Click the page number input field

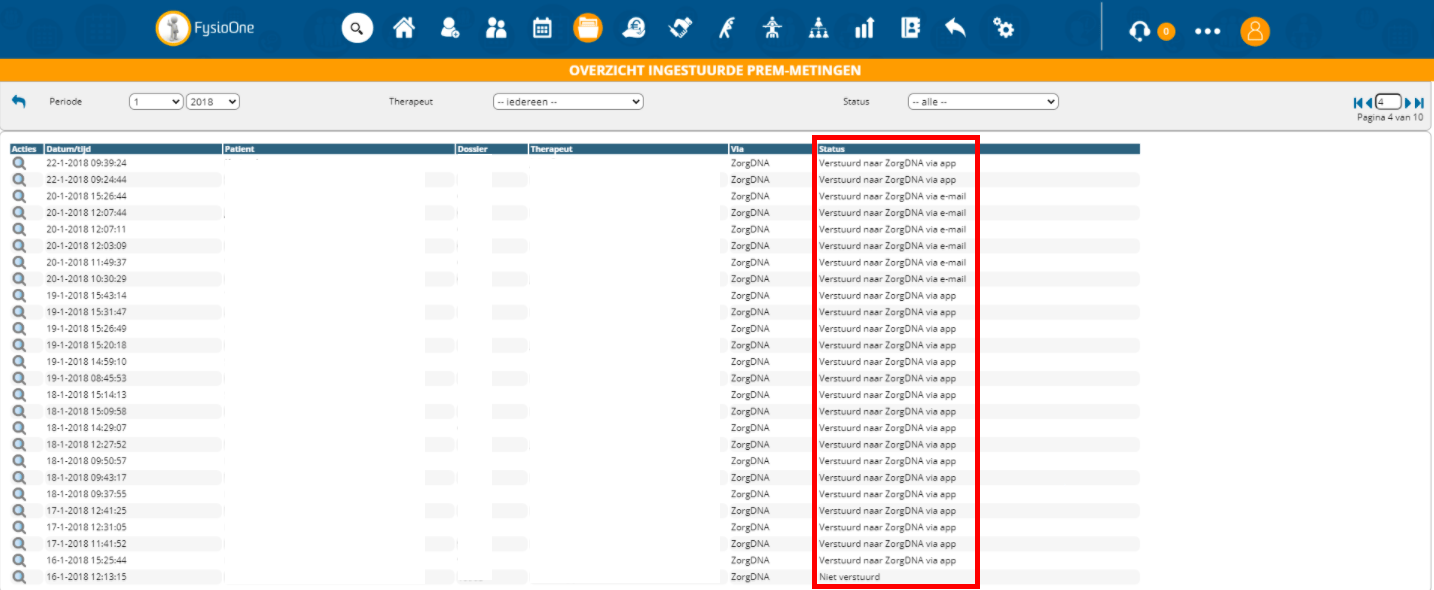[1388, 102]
